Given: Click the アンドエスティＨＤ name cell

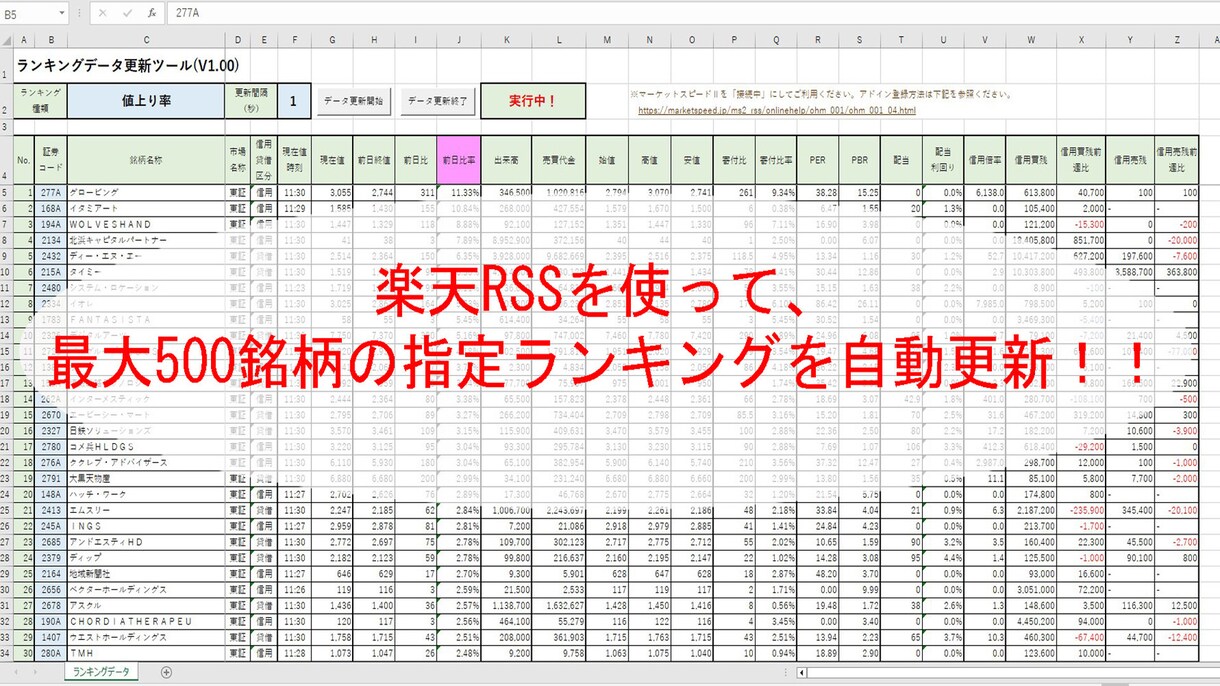Looking at the screenshot, I should coord(146,541).
